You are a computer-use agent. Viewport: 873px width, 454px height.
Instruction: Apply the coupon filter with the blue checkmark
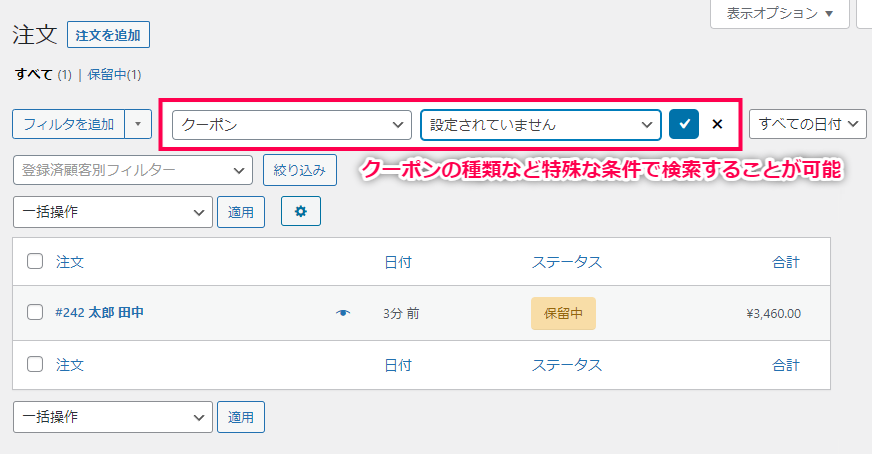tap(684, 124)
